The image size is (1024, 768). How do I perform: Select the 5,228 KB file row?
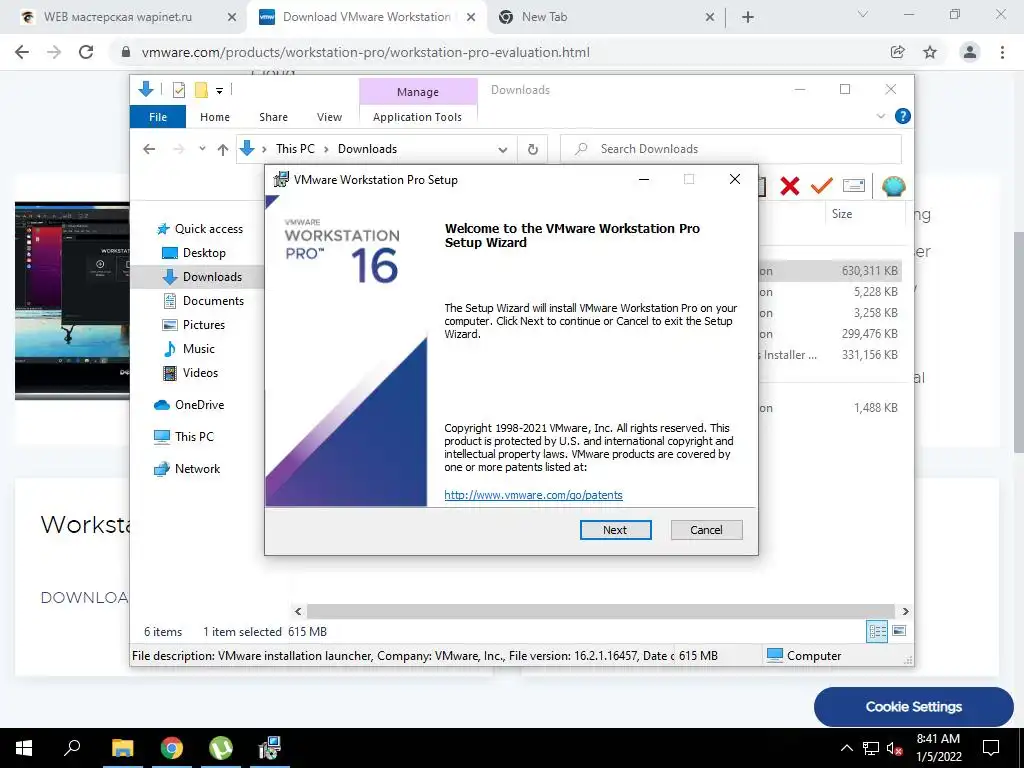(830, 292)
